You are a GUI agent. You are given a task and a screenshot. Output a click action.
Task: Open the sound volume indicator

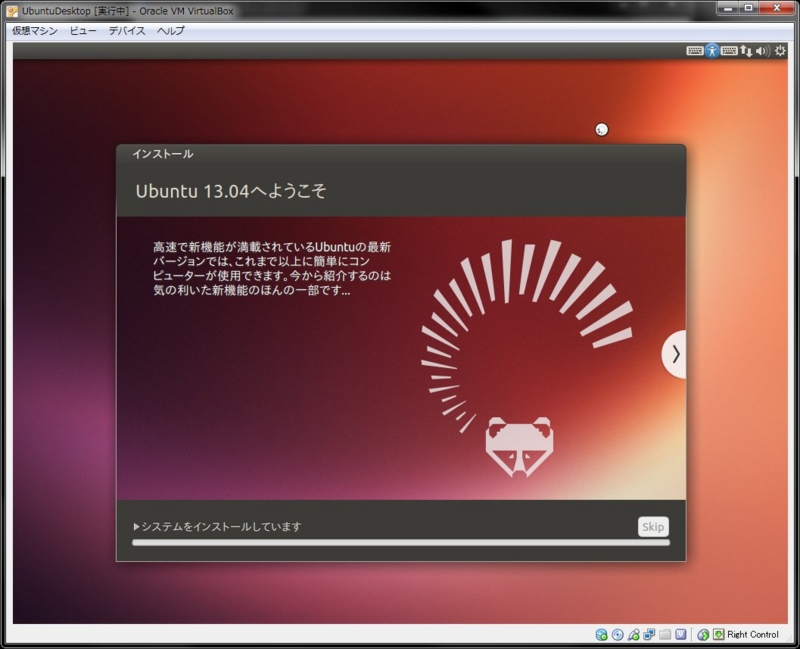[763, 51]
